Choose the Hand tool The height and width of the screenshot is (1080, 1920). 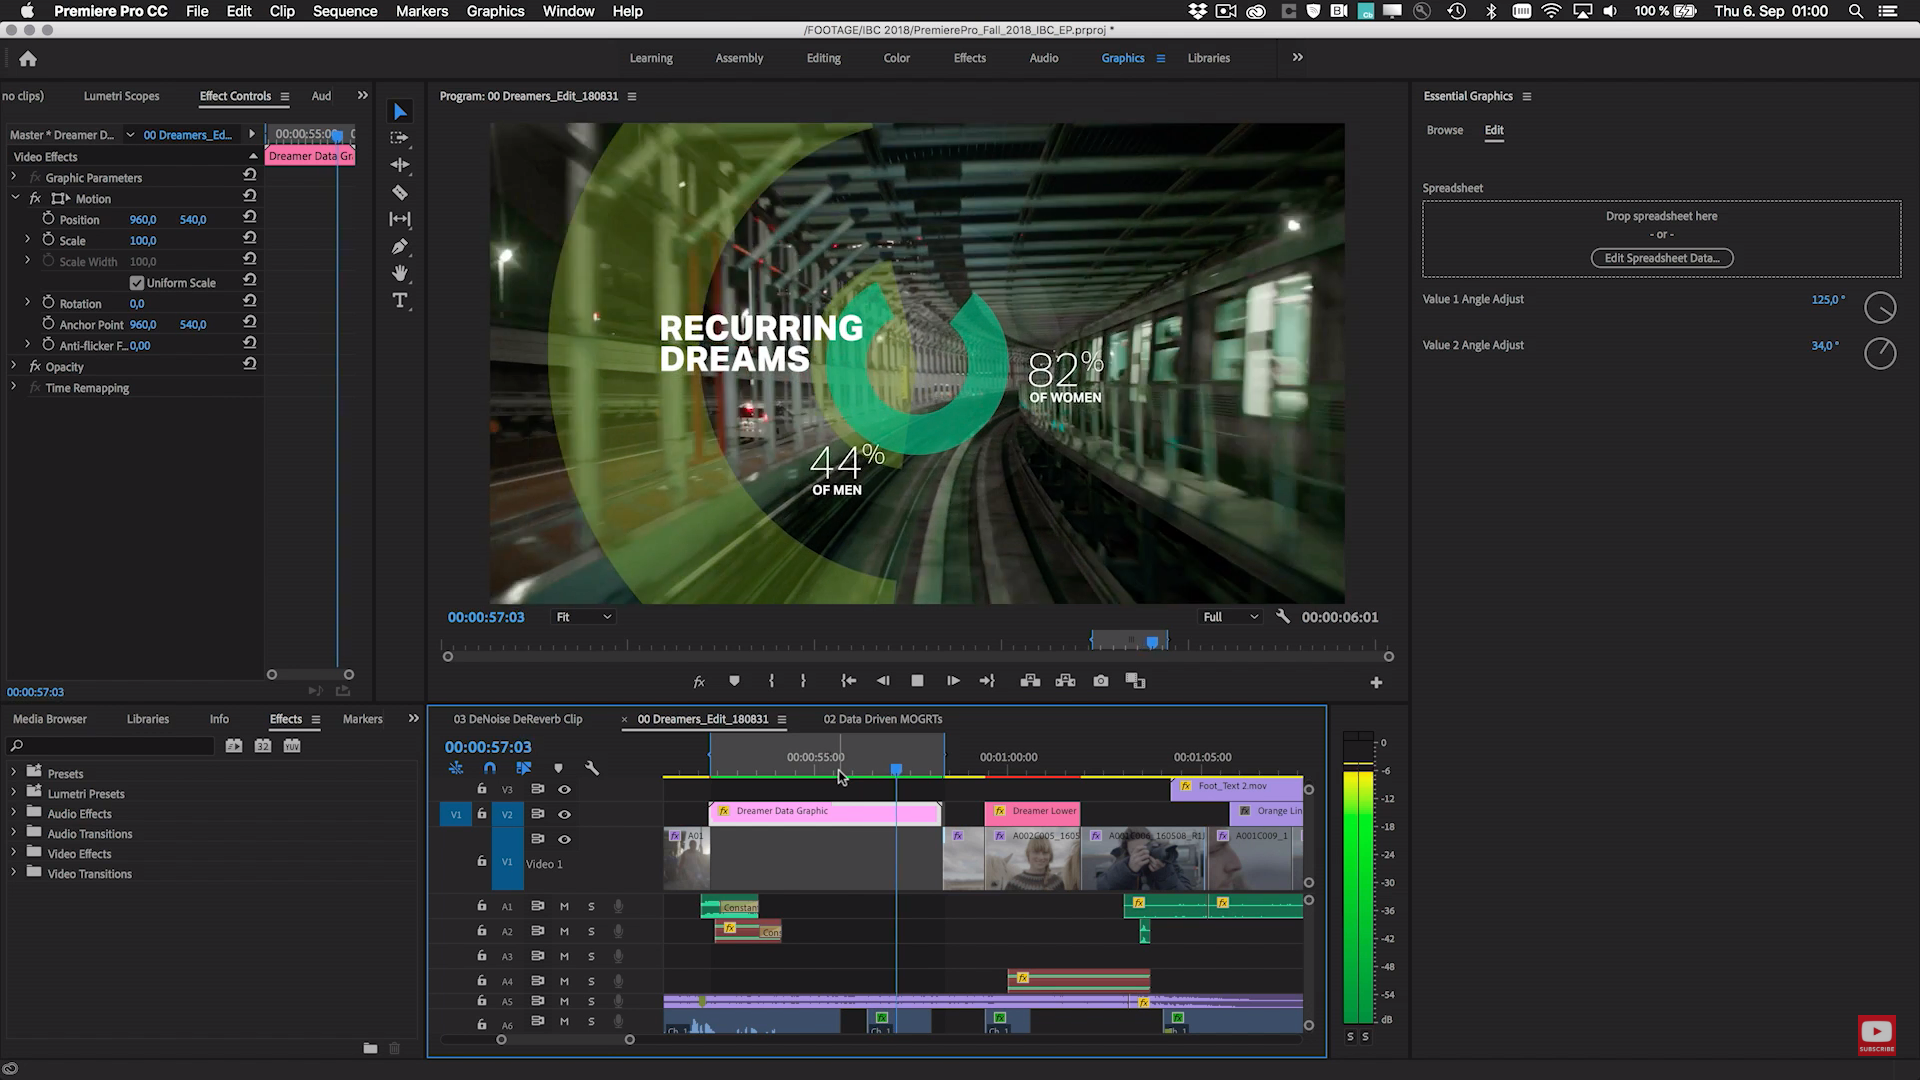(400, 273)
